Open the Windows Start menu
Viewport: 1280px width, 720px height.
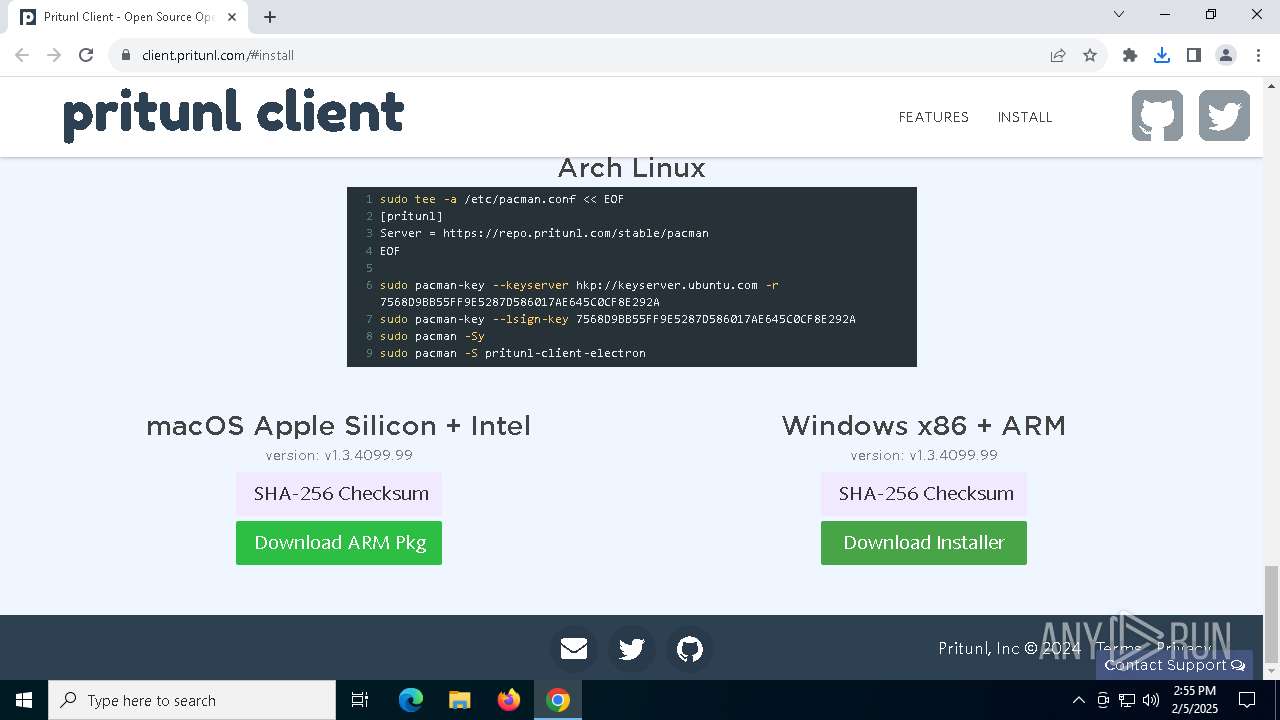(24, 700)
